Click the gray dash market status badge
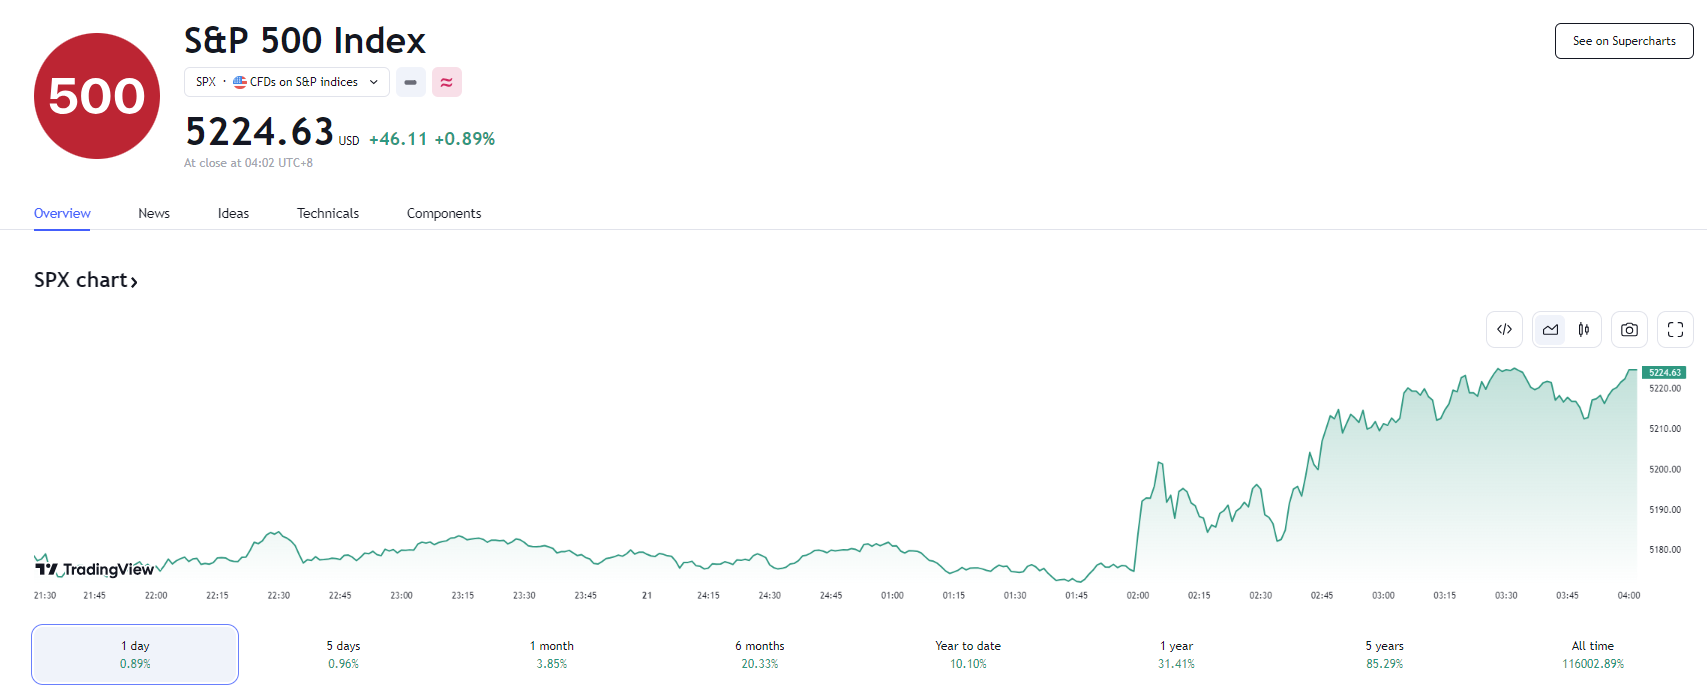1707x697 pixels. point(410,82)
